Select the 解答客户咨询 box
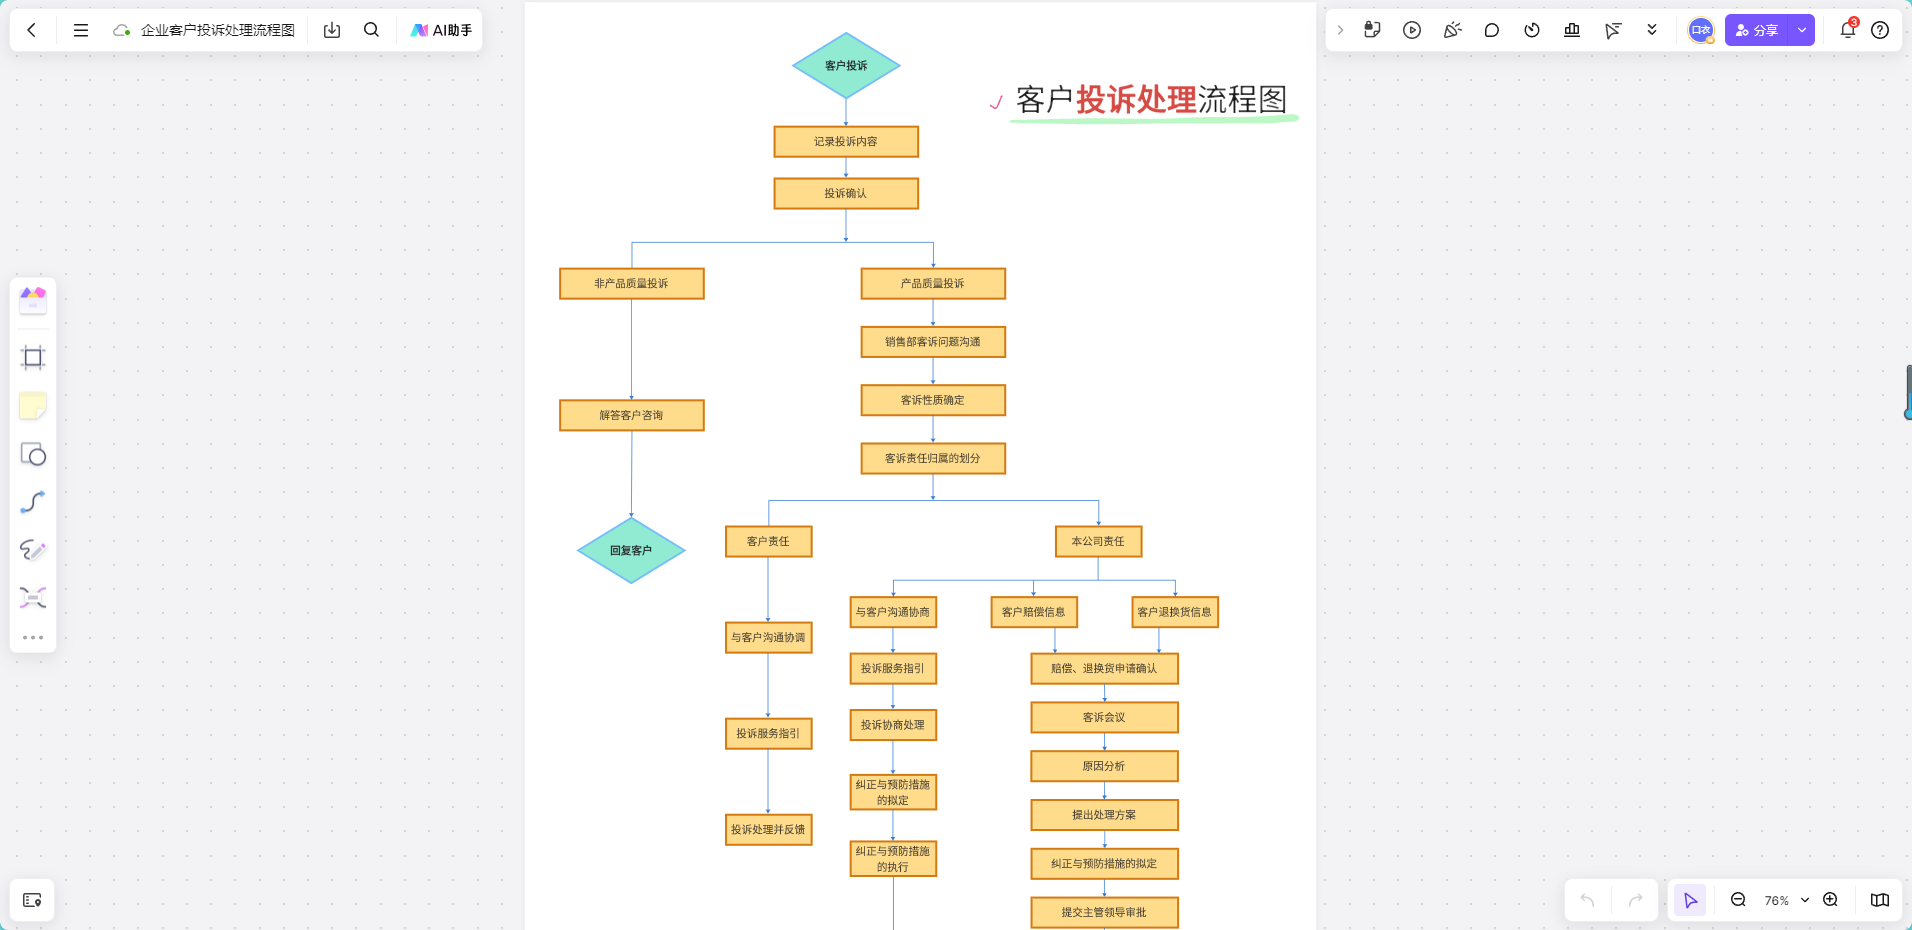This screenshot has width=1912, height=930. click(632, 415)
